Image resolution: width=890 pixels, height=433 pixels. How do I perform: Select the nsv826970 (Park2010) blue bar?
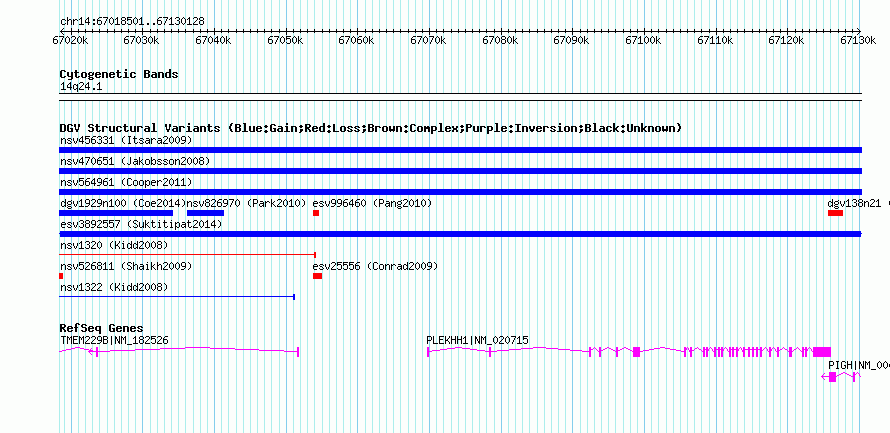[x=205, y=213]
